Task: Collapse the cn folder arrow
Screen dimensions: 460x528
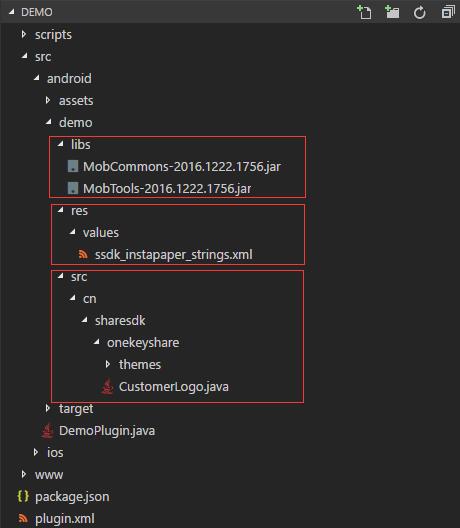Action: click(x=72, y=298)
